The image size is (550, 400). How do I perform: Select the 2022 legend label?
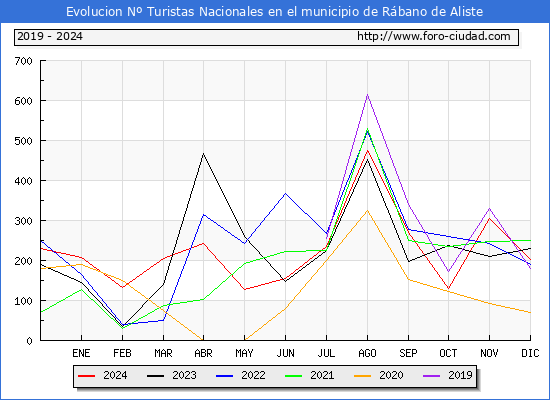pyautogui.click(x=253, y=375)
